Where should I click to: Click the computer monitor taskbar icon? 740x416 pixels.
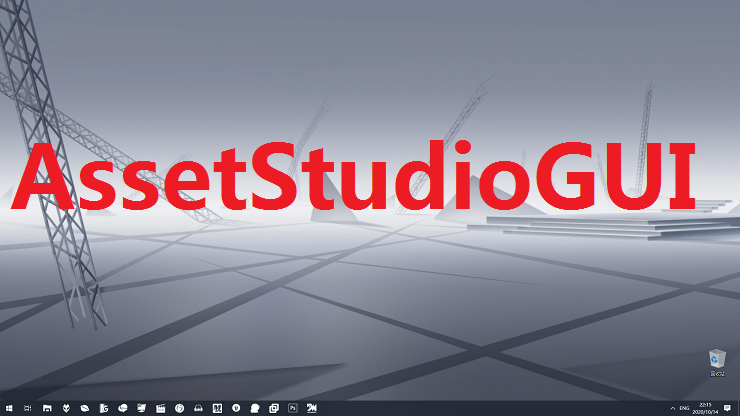coord(142,408)
